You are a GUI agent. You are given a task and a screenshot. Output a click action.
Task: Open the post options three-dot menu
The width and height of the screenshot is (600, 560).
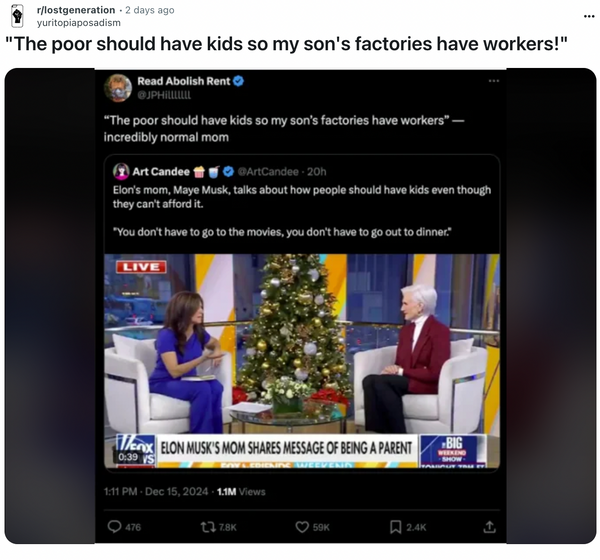(x=589, y=16)
